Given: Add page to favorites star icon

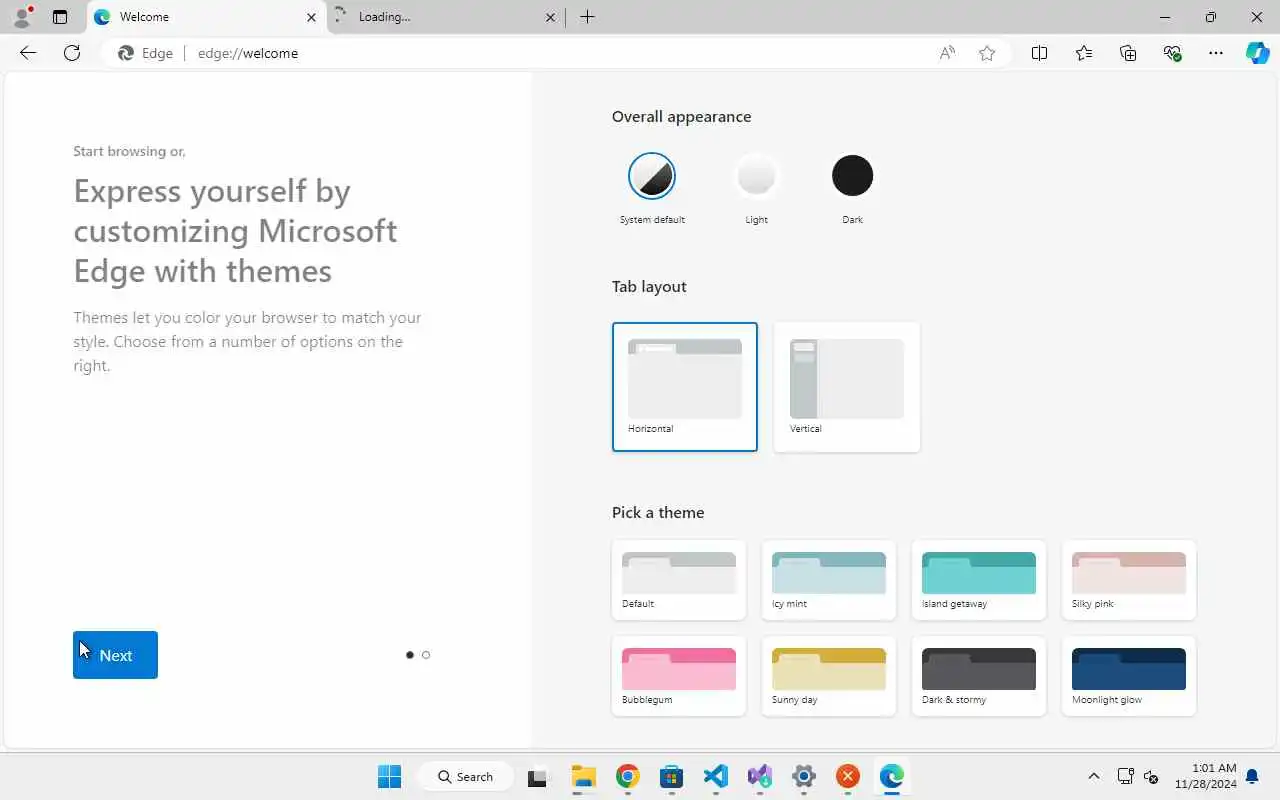Looking at the screenshot, I should coord(987,53).
